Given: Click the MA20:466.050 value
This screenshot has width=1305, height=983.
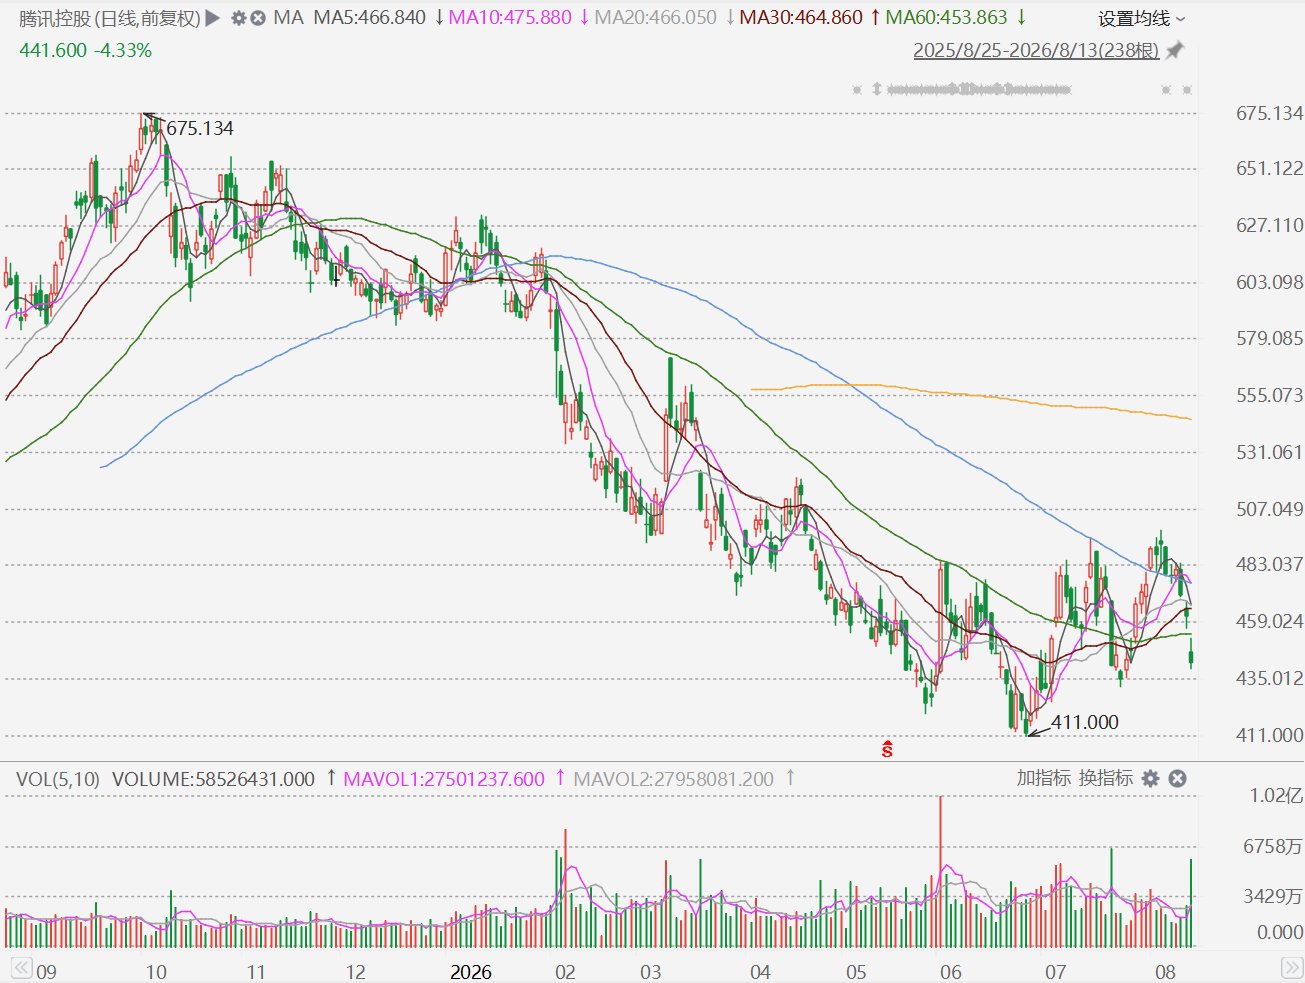Looking at the screenshot, I should (x=655, y=18).
